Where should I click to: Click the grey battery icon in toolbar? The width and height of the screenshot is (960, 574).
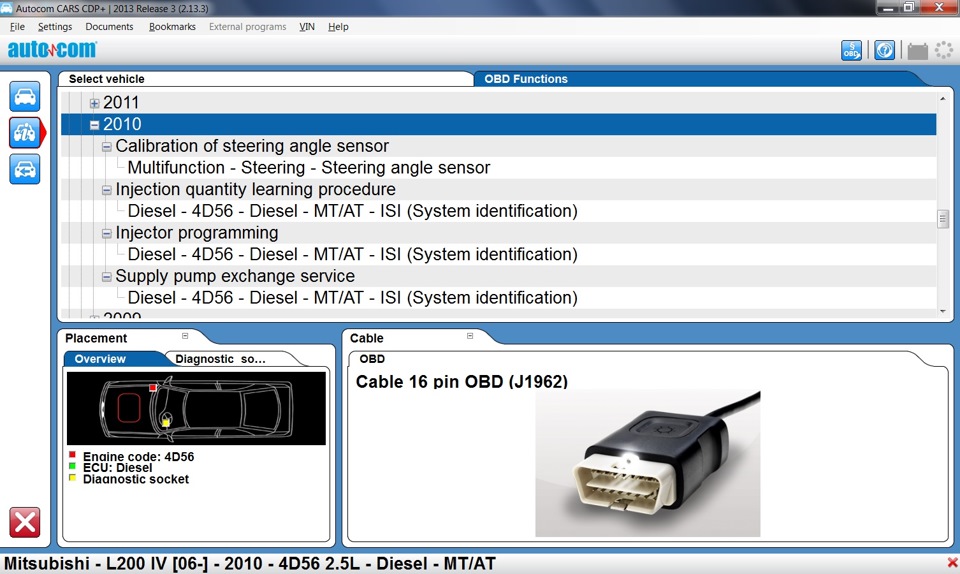coord(917,51)
